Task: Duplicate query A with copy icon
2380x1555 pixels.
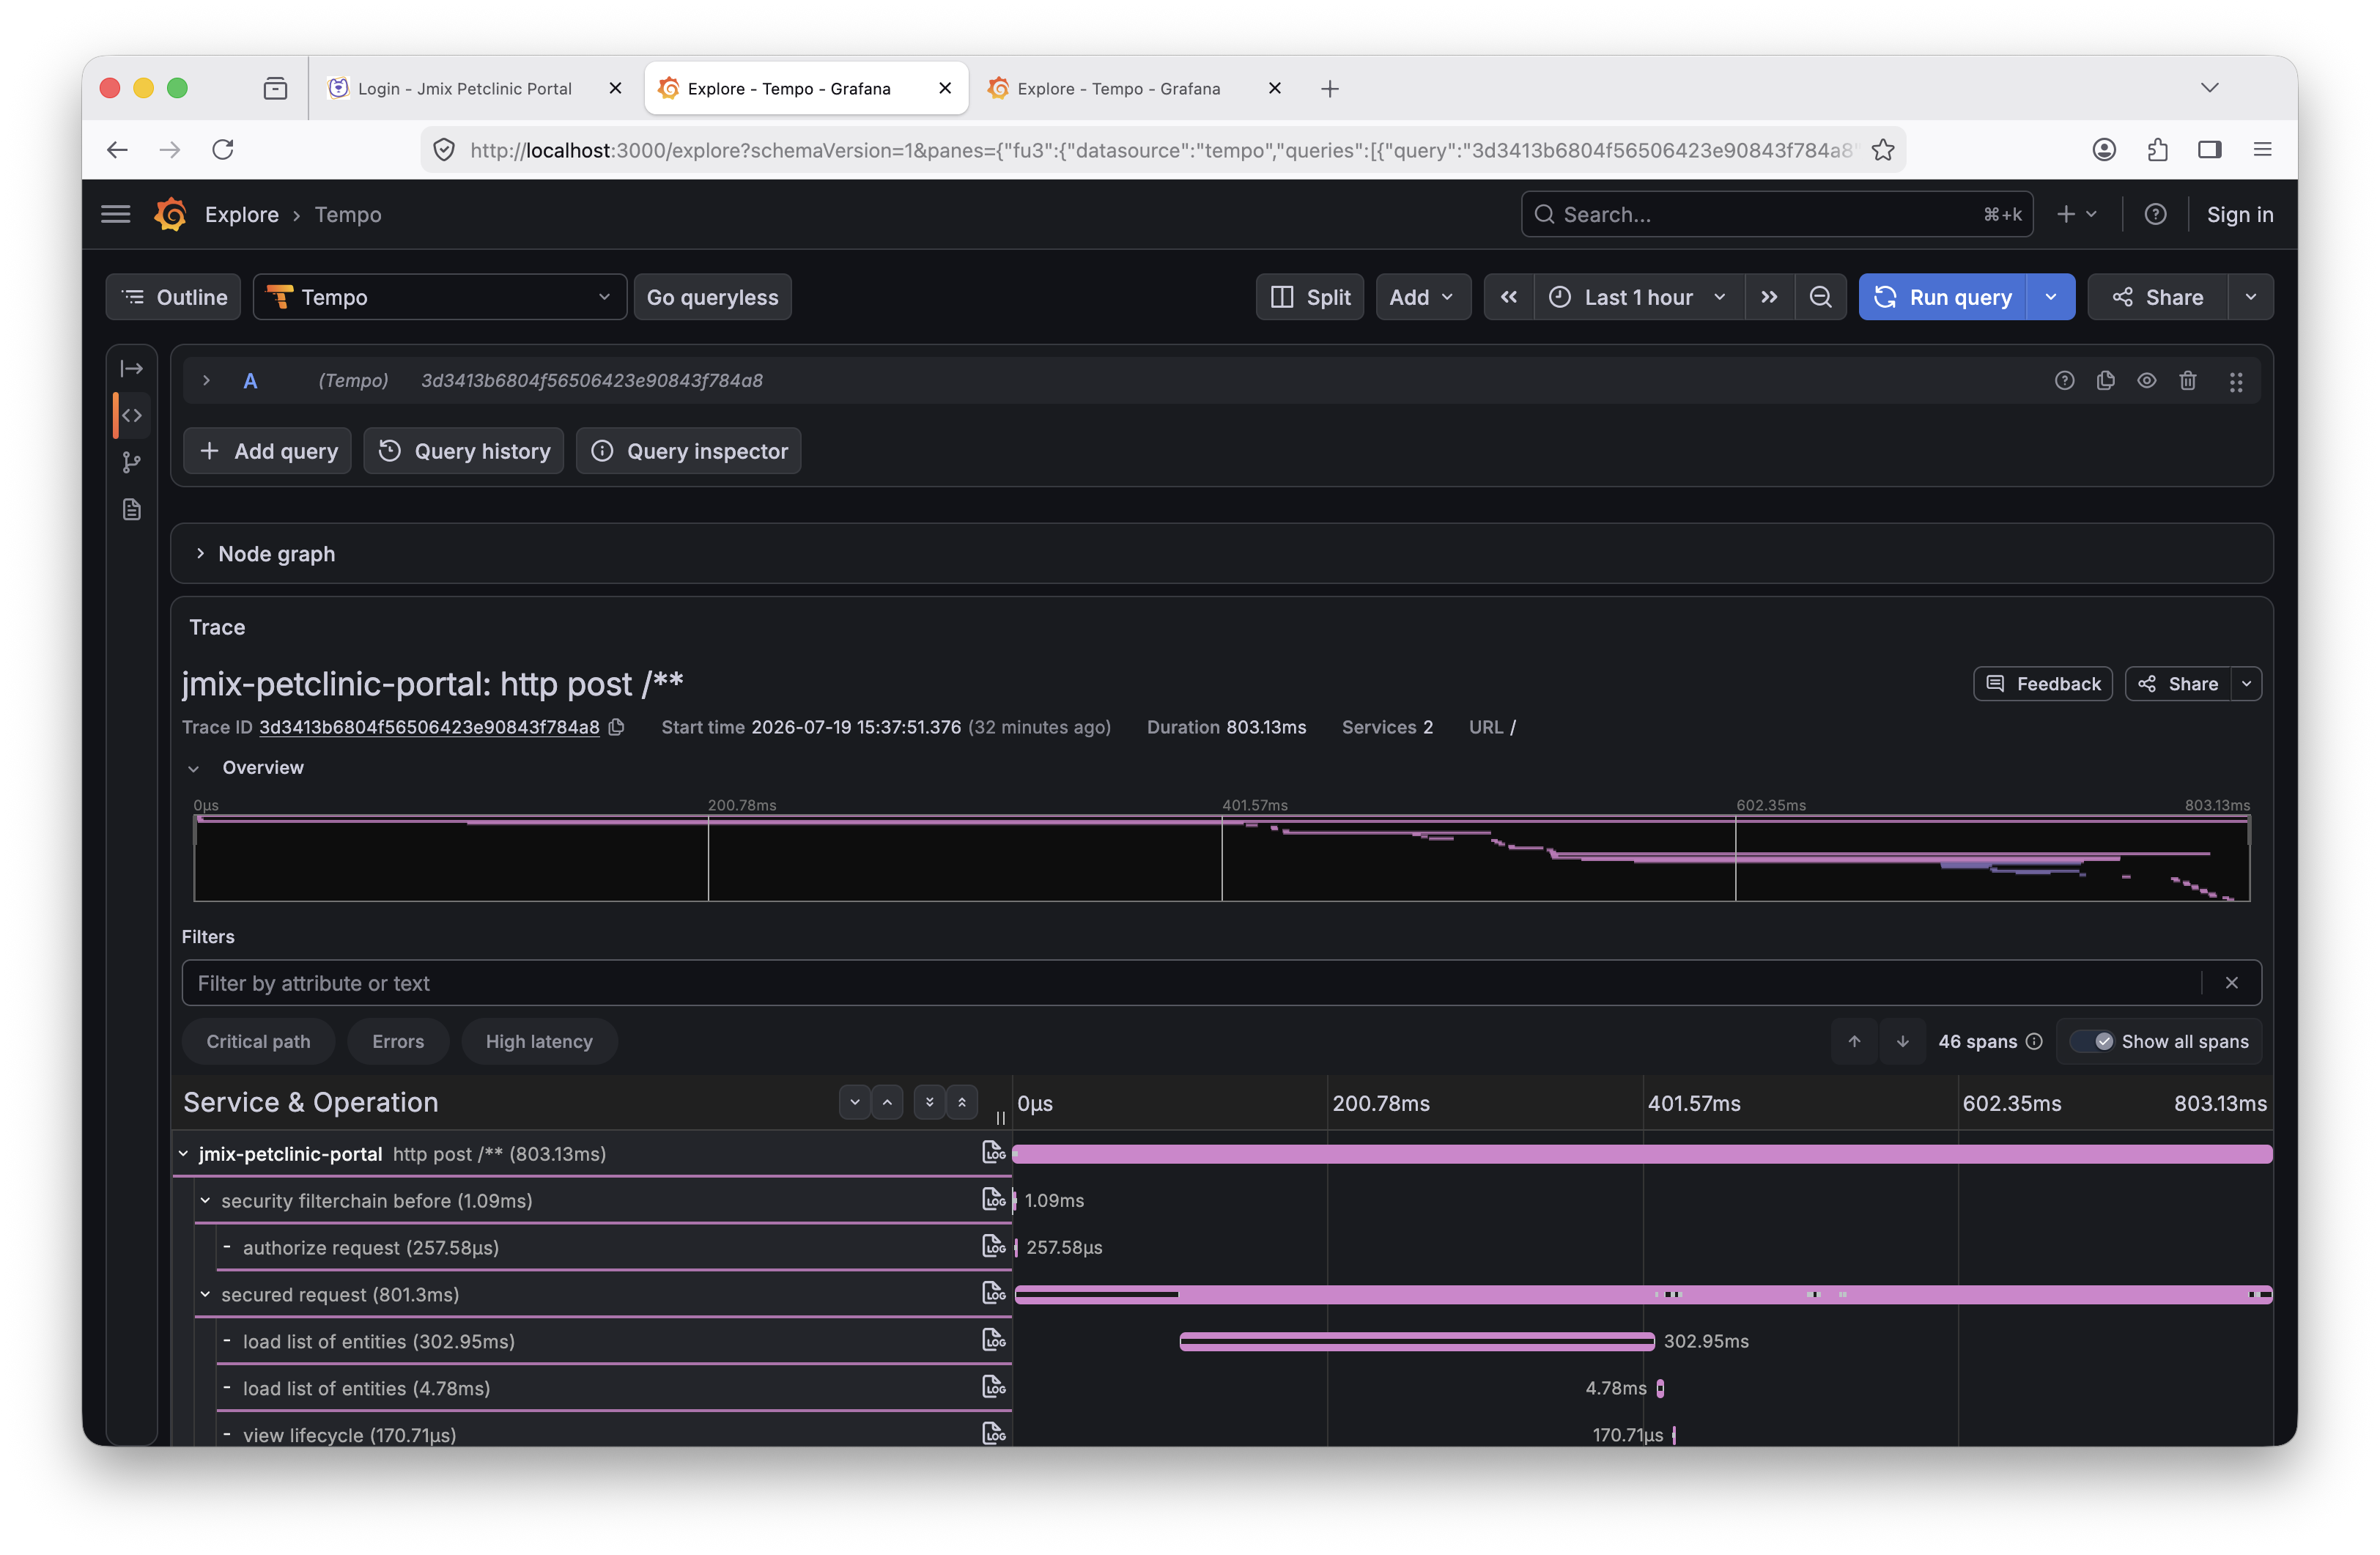Action: pyautogui.click(x=2105, y=381)
